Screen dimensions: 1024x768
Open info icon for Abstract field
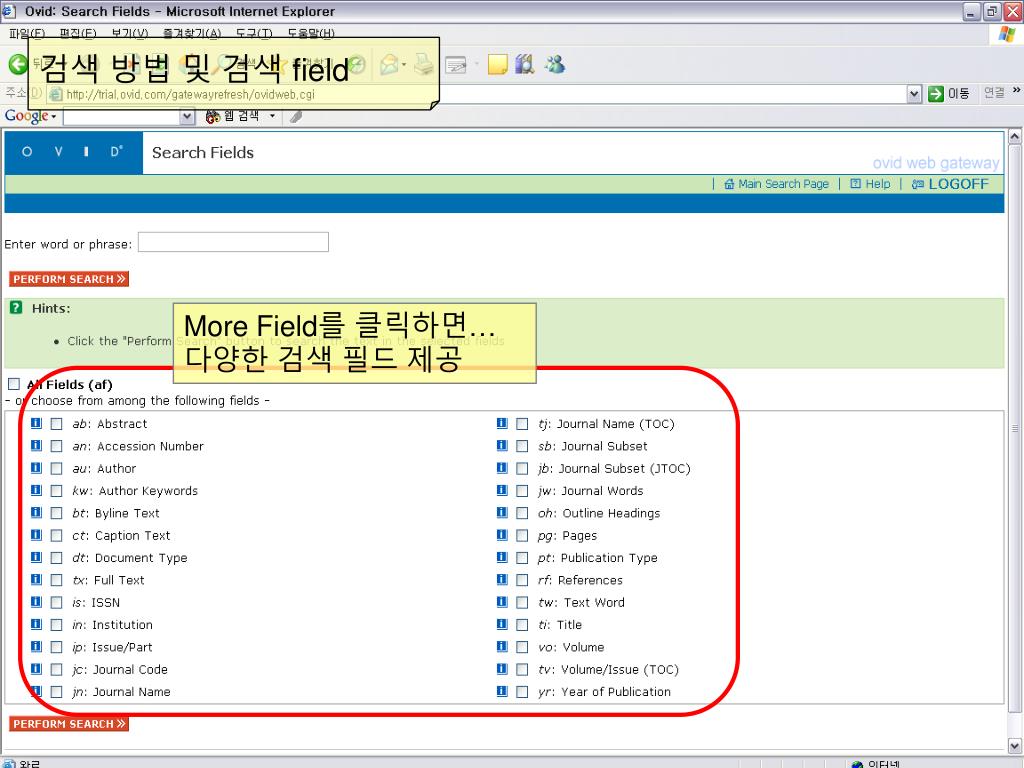coord(37,423)
